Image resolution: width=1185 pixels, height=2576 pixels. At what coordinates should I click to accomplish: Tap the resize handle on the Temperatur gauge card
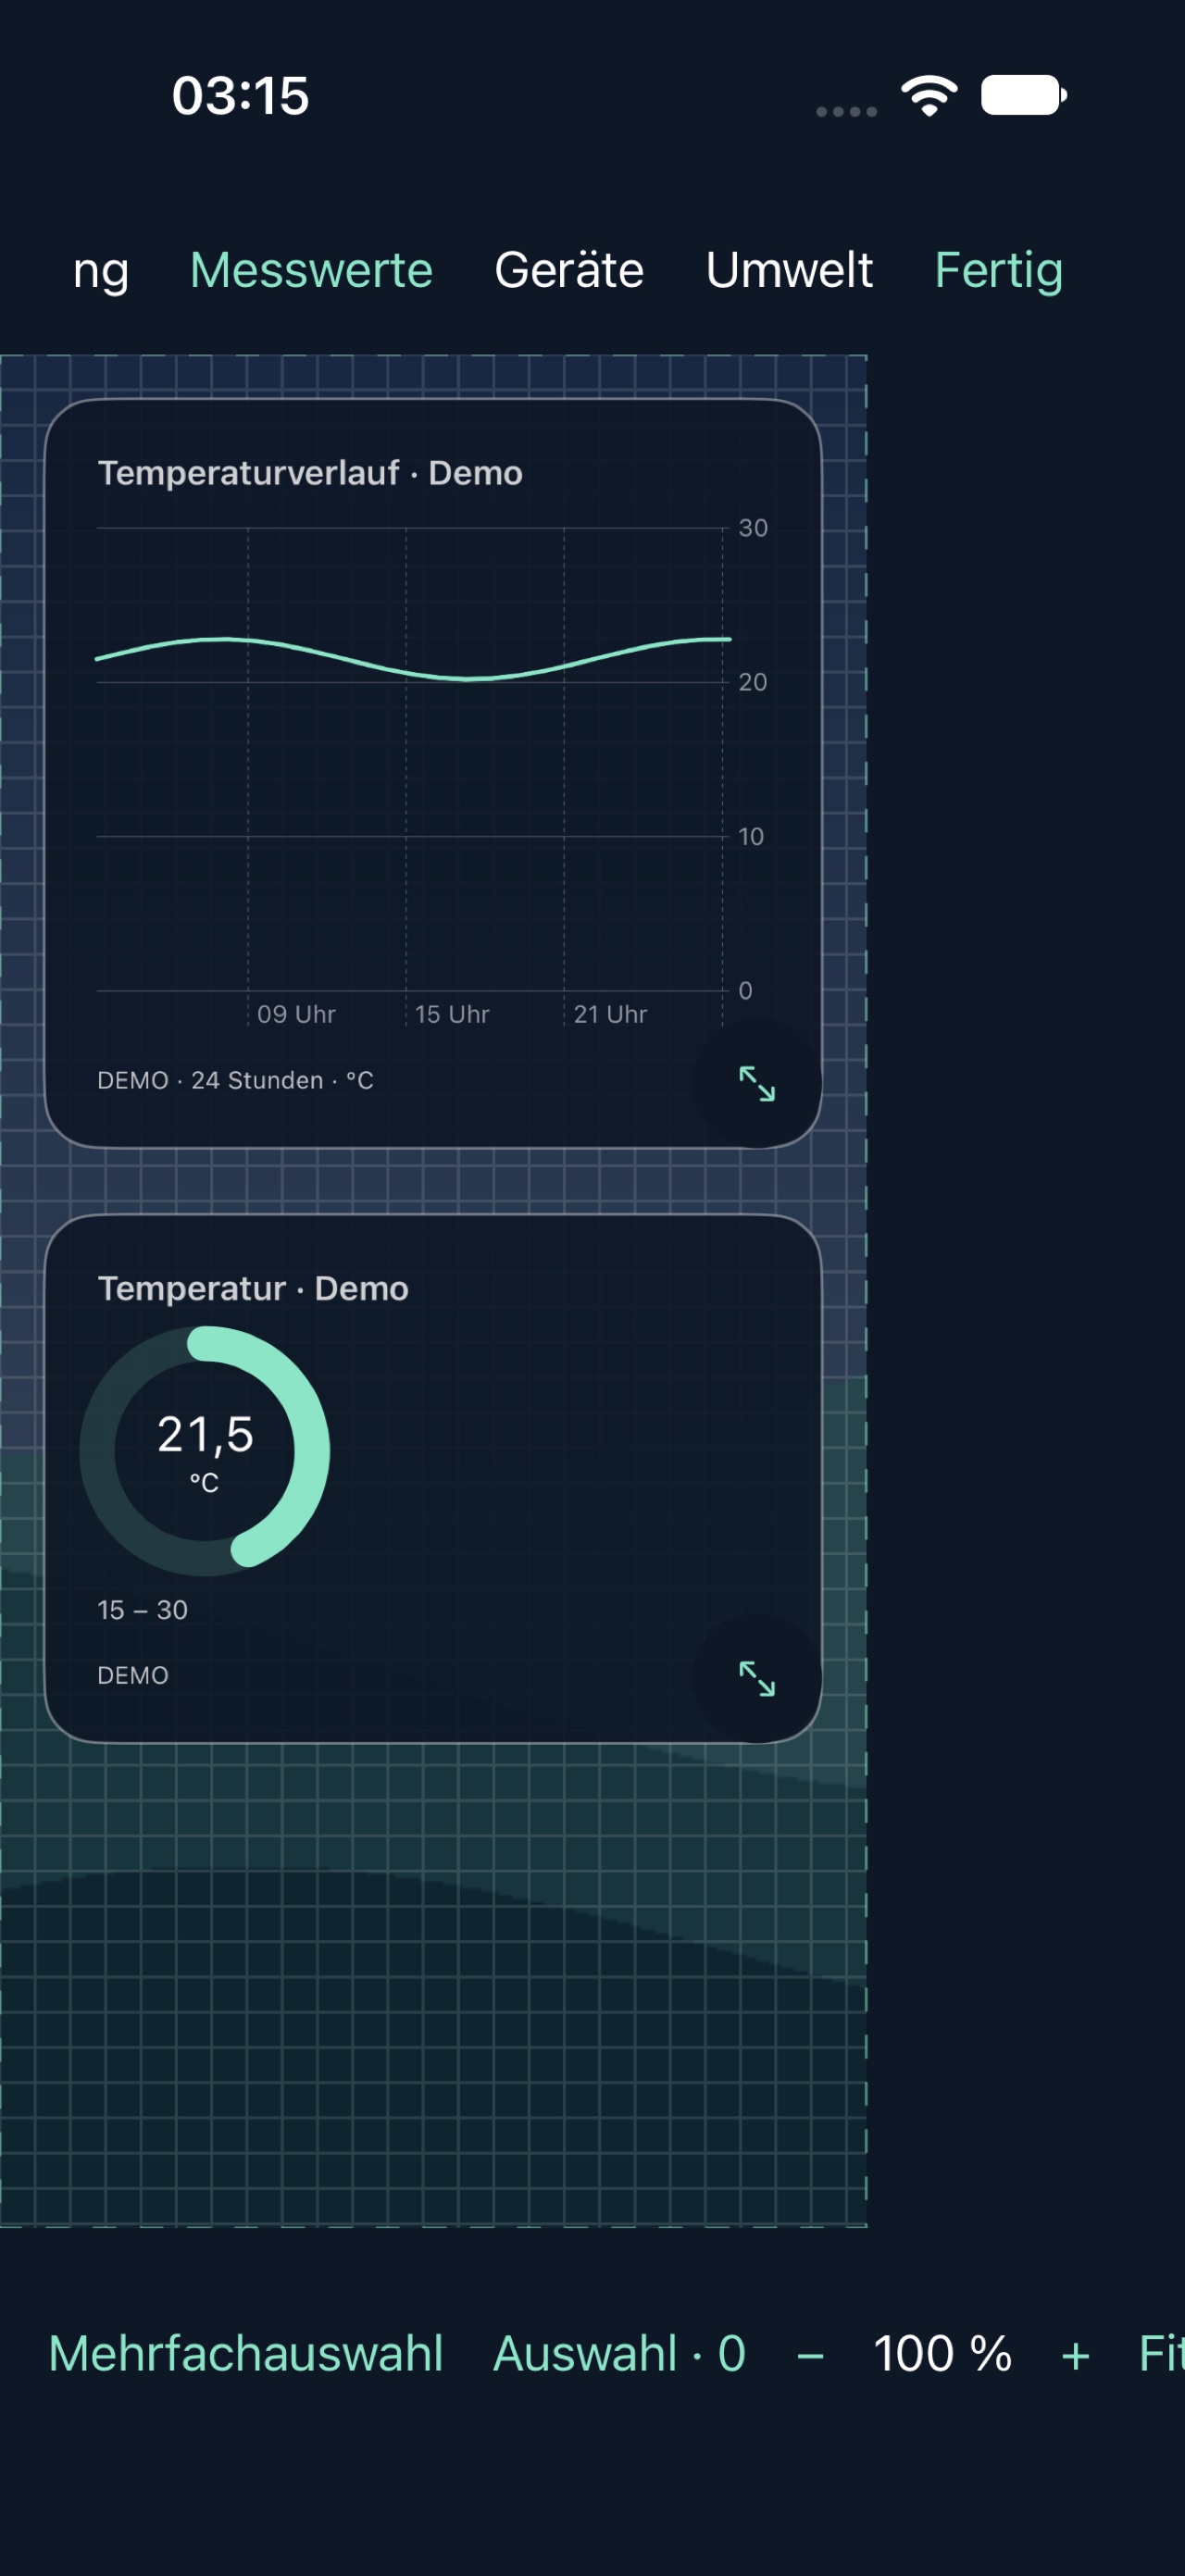pyautogui.click(x=757, y=1678)
